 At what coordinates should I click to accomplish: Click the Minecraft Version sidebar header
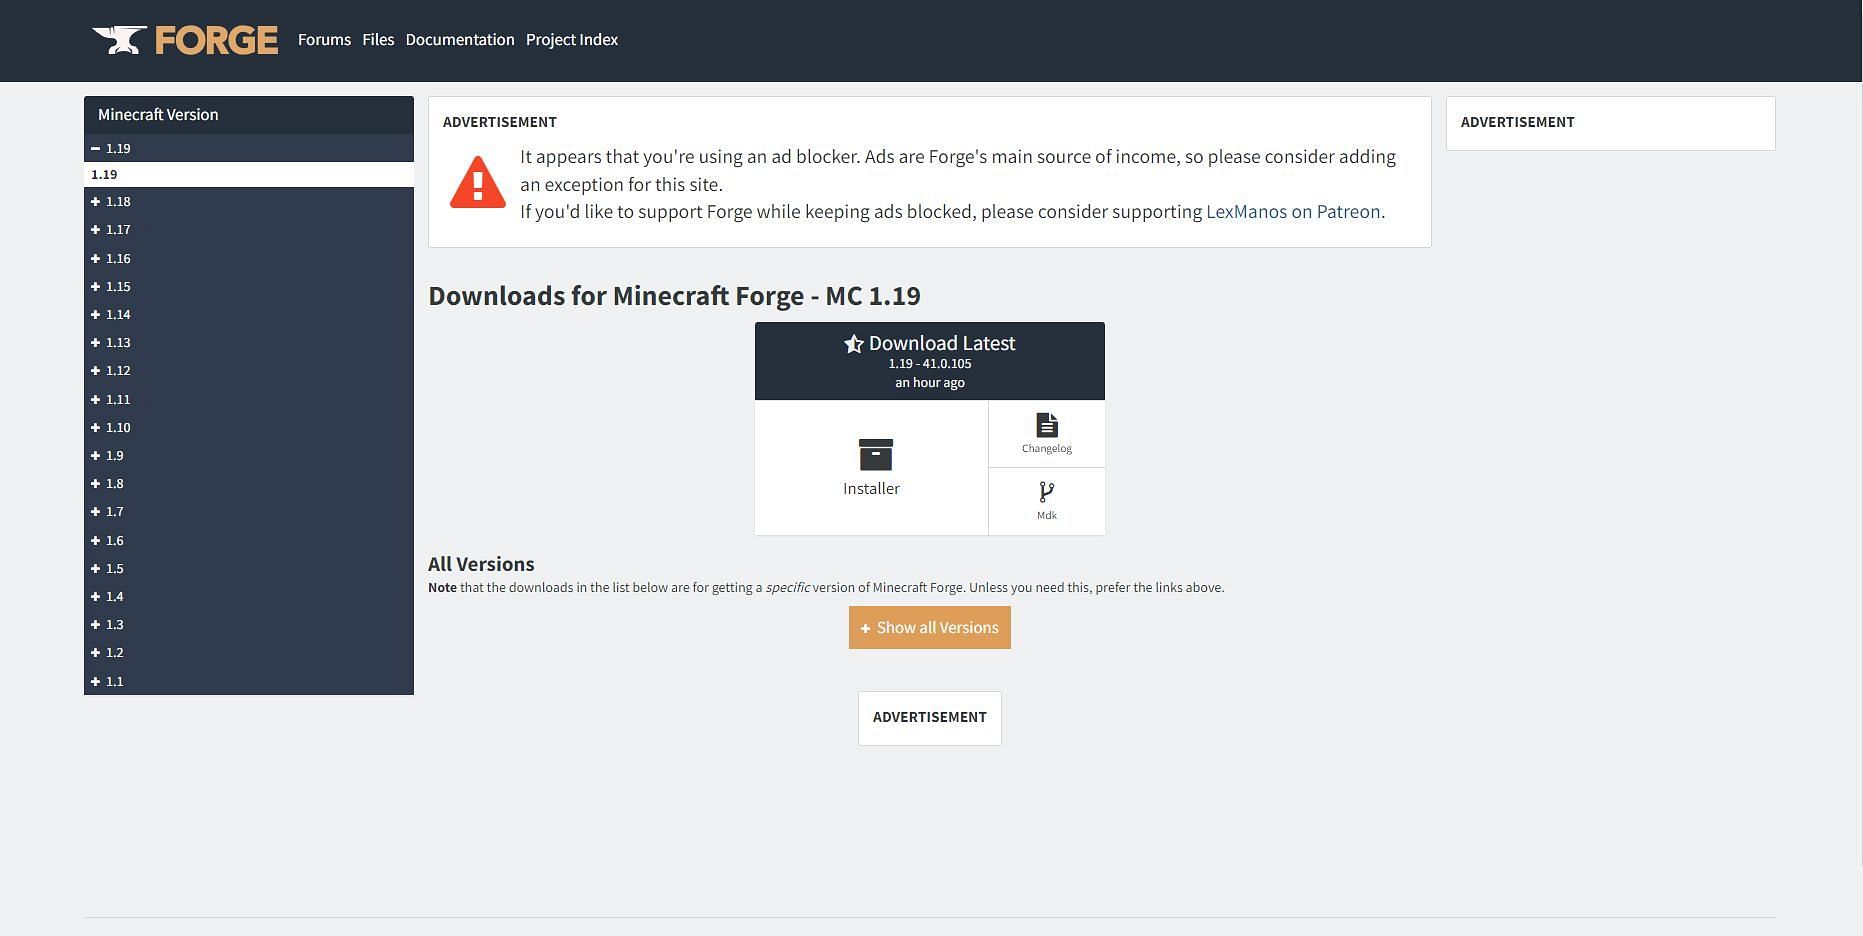(x=249, y=115)
